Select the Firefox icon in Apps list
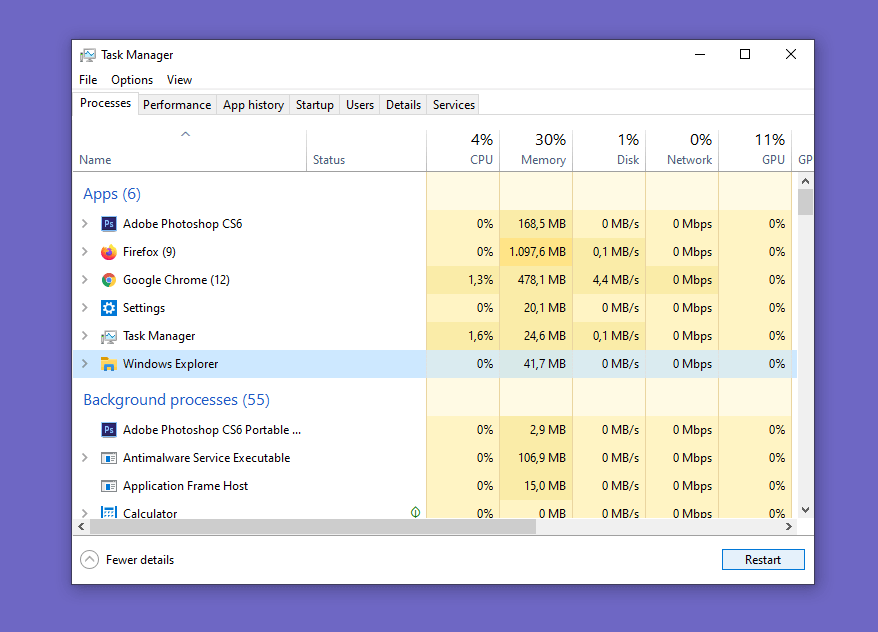The height and width of the screenshot is (632, 878). [x=109, y=252]
